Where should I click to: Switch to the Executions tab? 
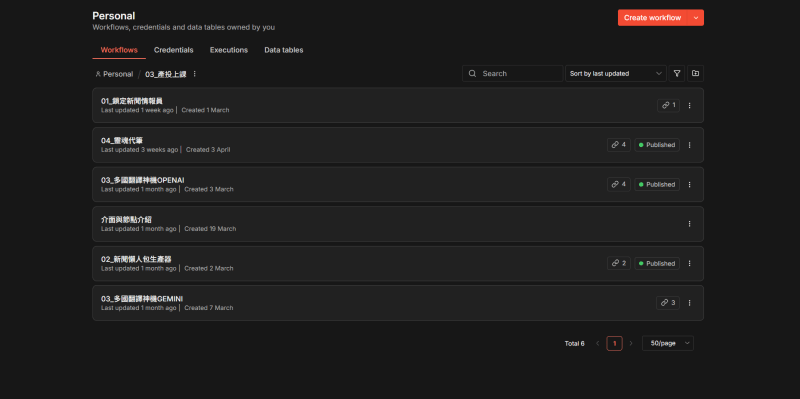click(229, 50)
